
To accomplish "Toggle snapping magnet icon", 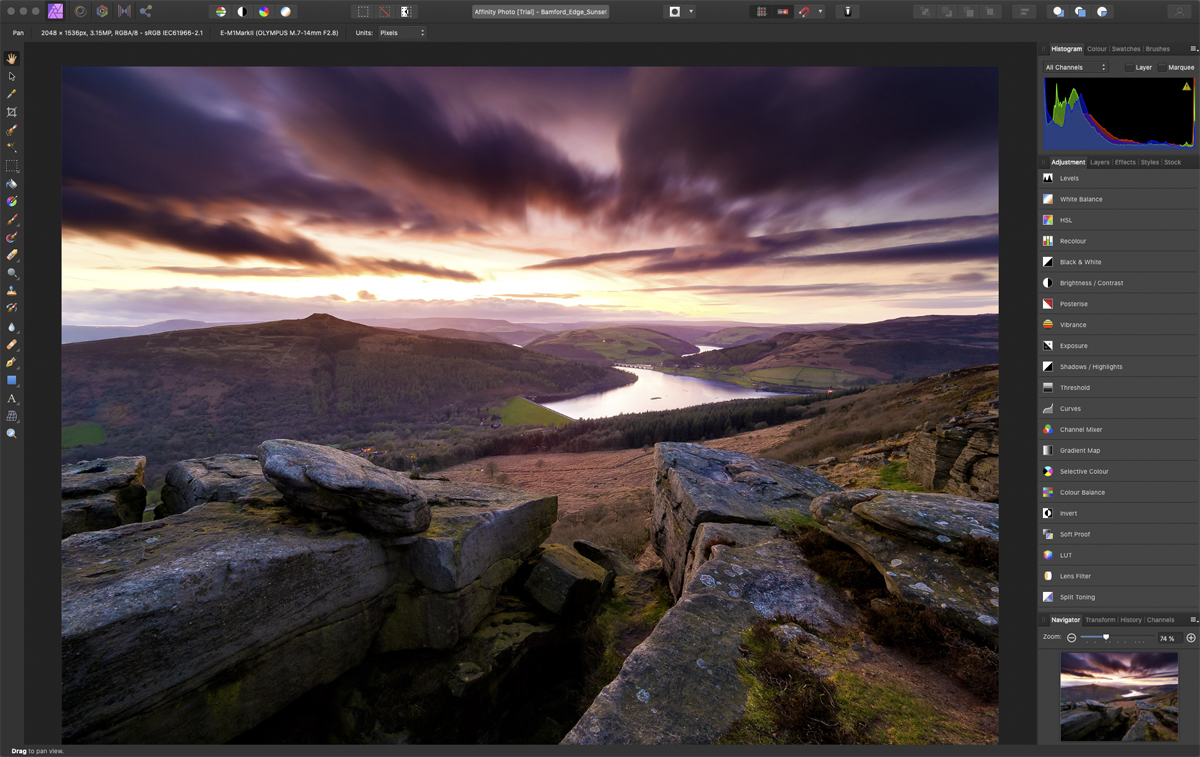I will click(x=804, y=12).
